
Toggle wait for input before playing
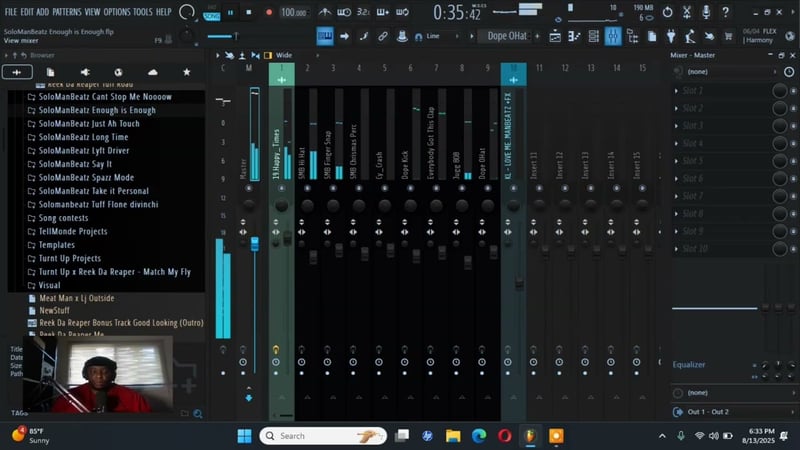344,12
